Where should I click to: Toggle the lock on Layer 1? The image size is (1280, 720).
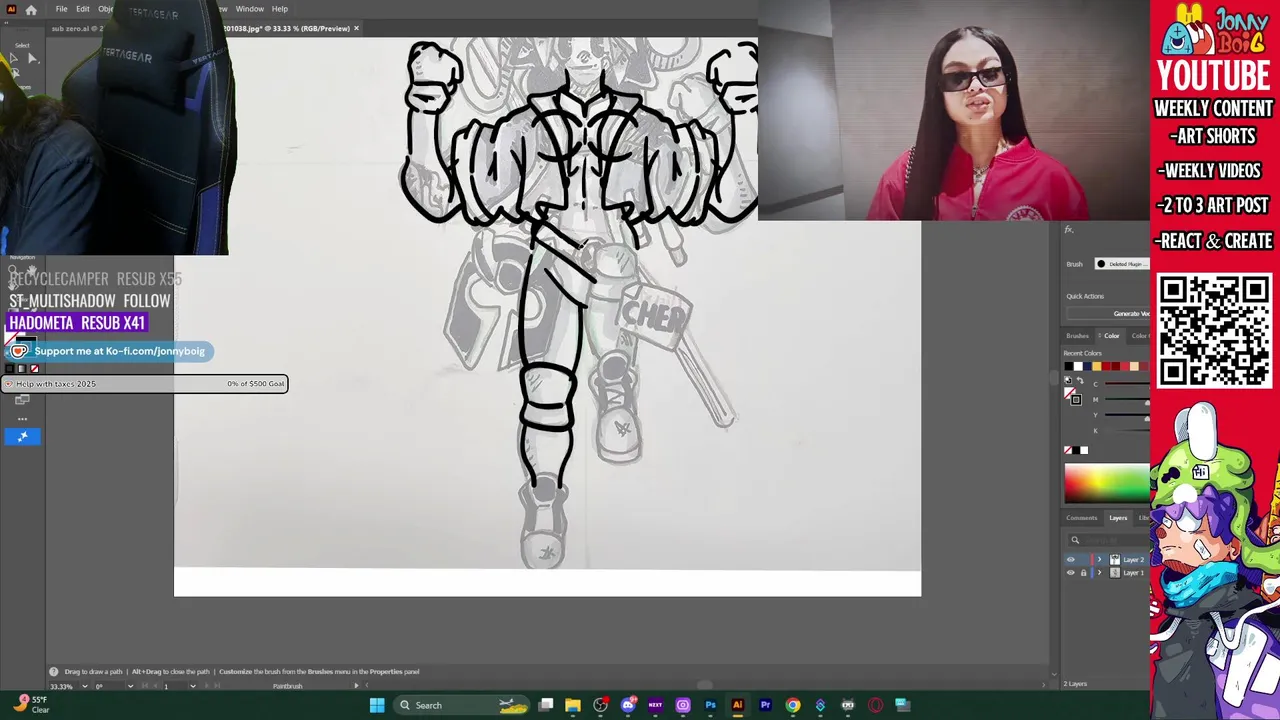(x=1083, y=573)
